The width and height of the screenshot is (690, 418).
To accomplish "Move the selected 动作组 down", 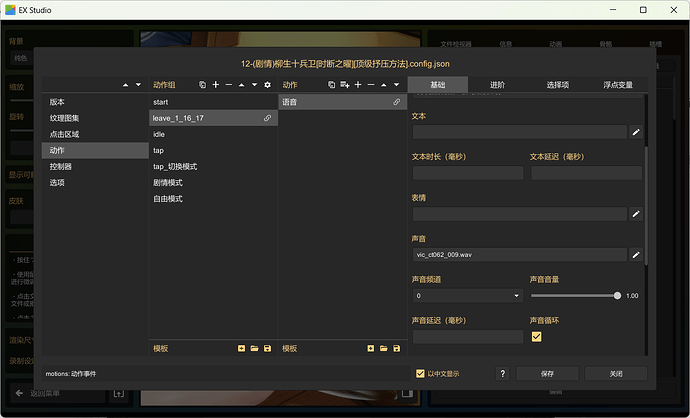I will 254,84.
